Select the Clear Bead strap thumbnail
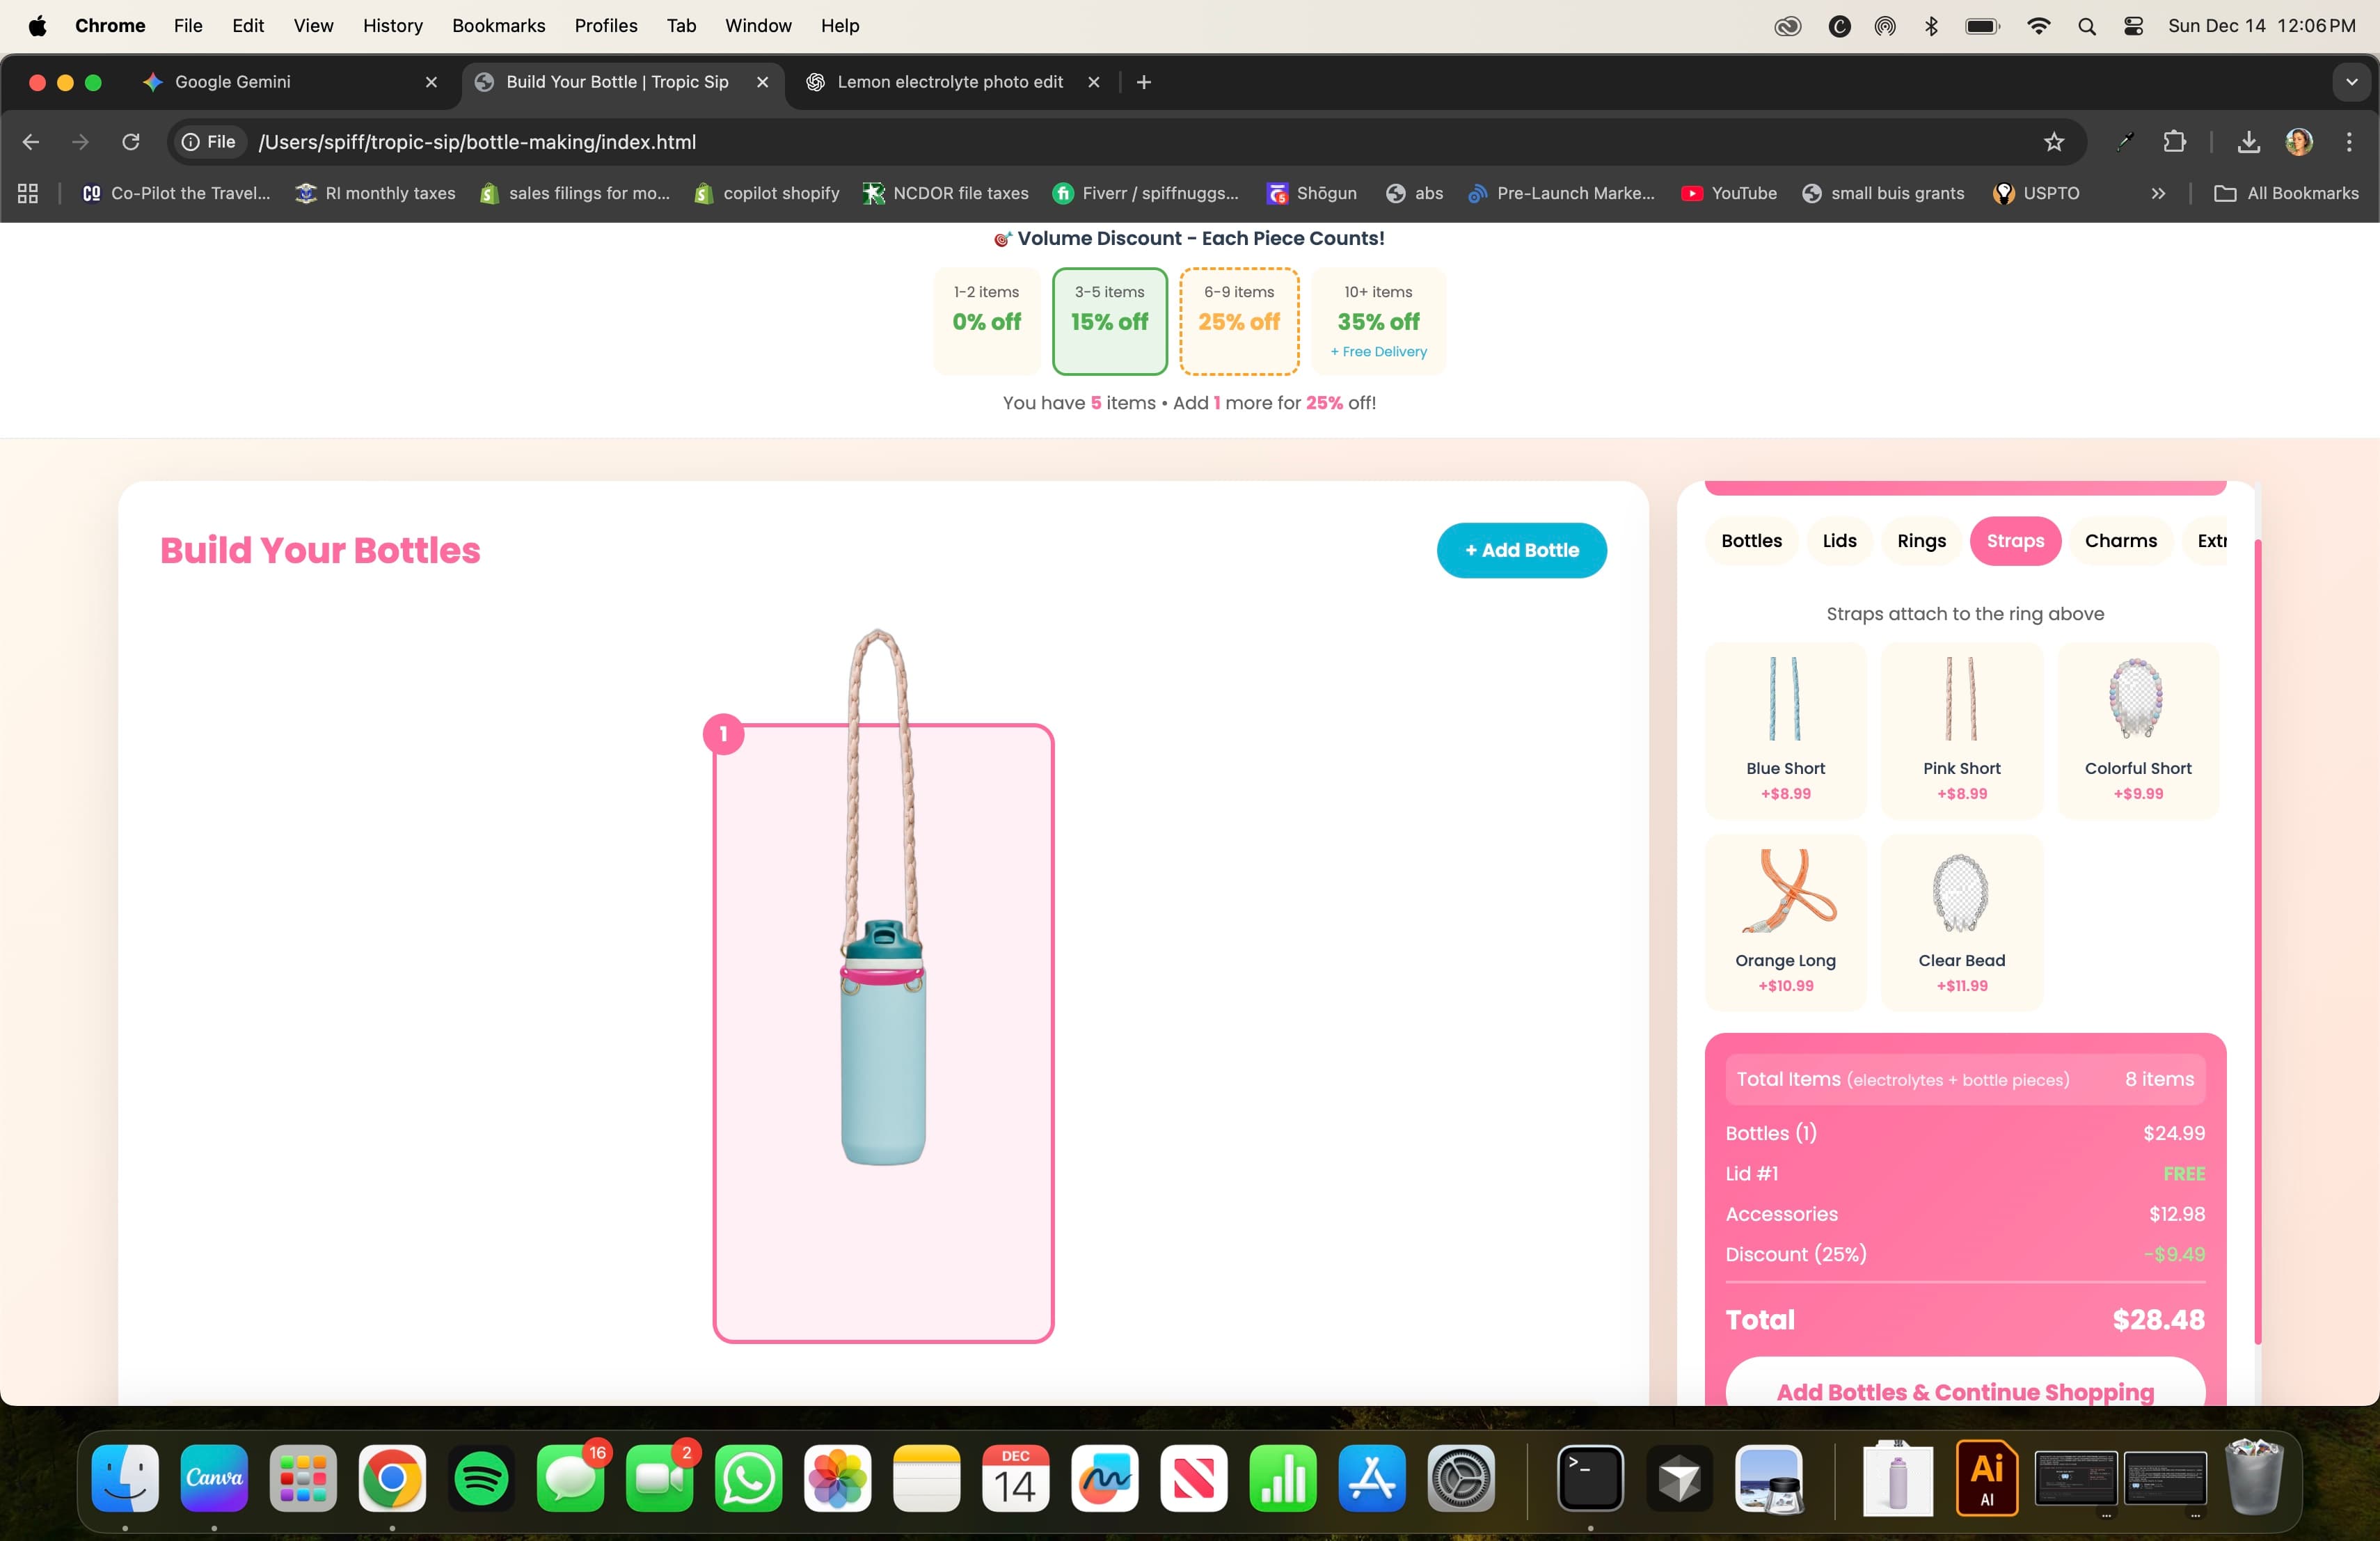The width and height of the screenshot is (2380, 1541). pyautogui.click(x=1960, y=918)
